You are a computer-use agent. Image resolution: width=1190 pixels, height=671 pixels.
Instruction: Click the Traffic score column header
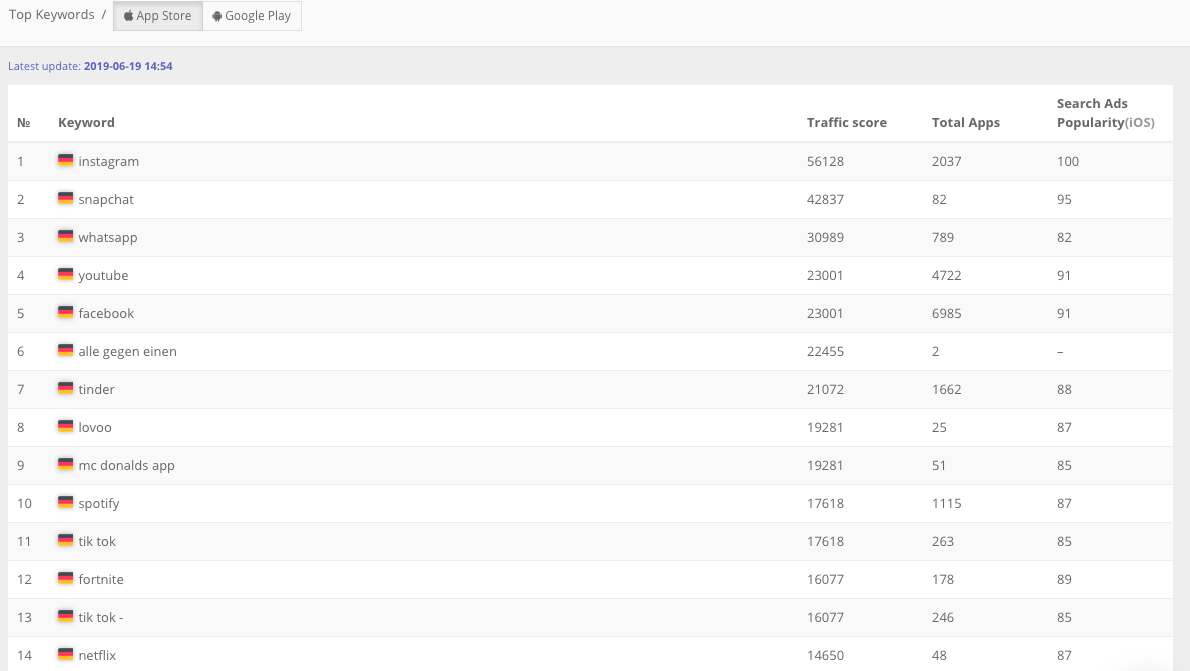click(846, 122)
